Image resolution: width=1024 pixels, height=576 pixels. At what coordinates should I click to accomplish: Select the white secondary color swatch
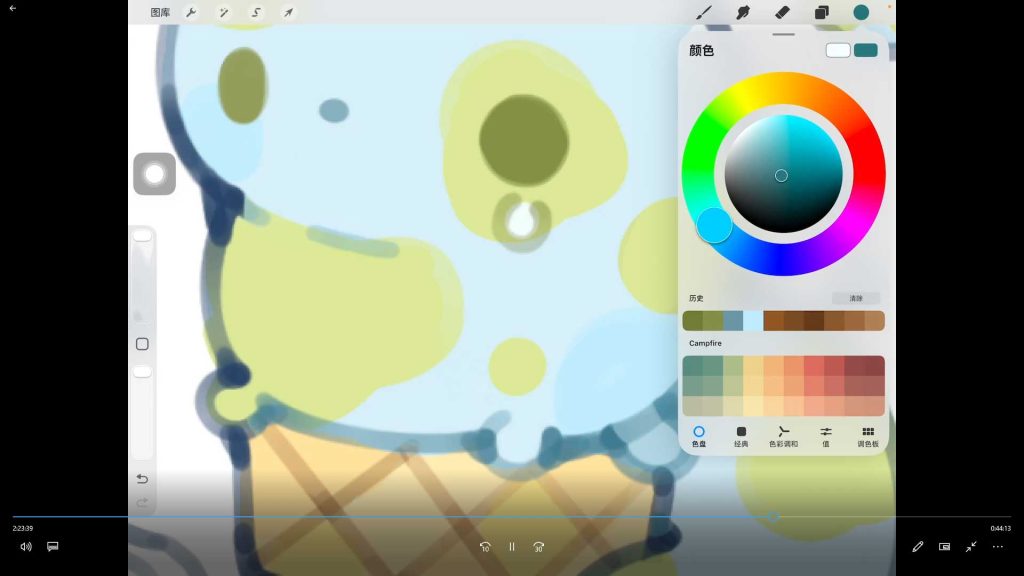(x=838, y=50)
